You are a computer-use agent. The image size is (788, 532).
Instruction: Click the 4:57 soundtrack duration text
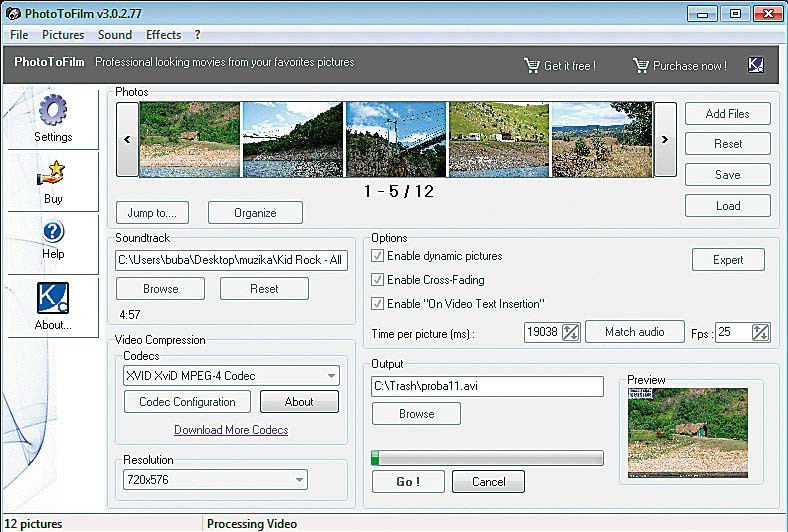(x=130, y=315)
